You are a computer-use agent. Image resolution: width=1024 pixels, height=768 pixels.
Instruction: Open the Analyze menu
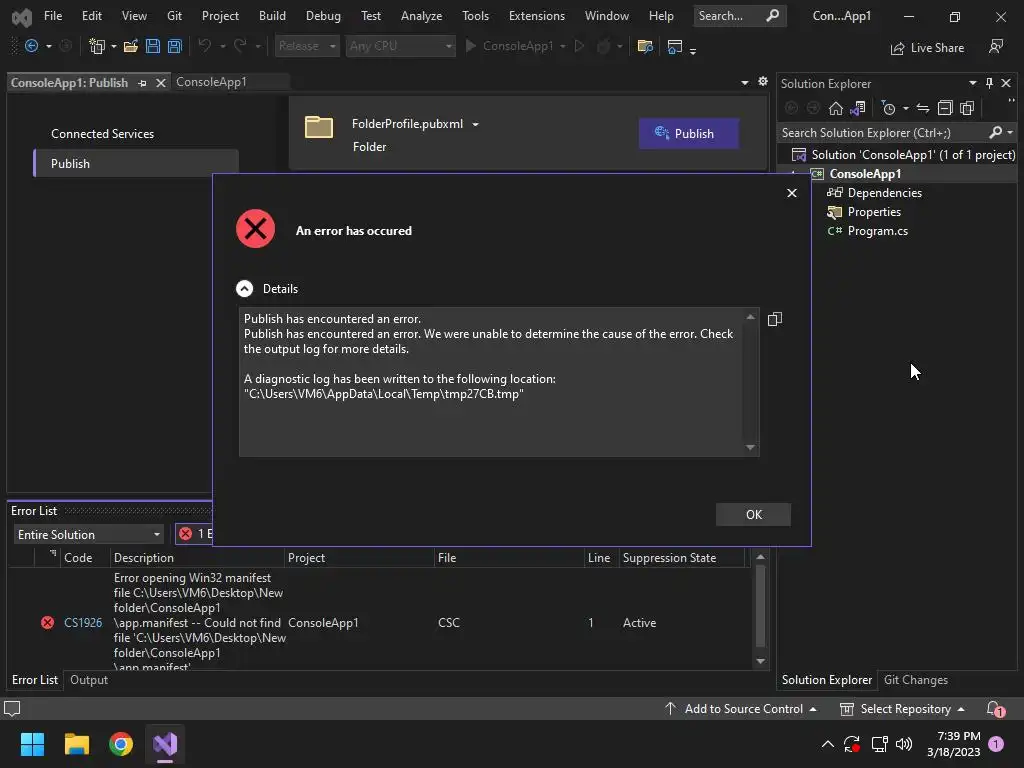tap(421, 16)
